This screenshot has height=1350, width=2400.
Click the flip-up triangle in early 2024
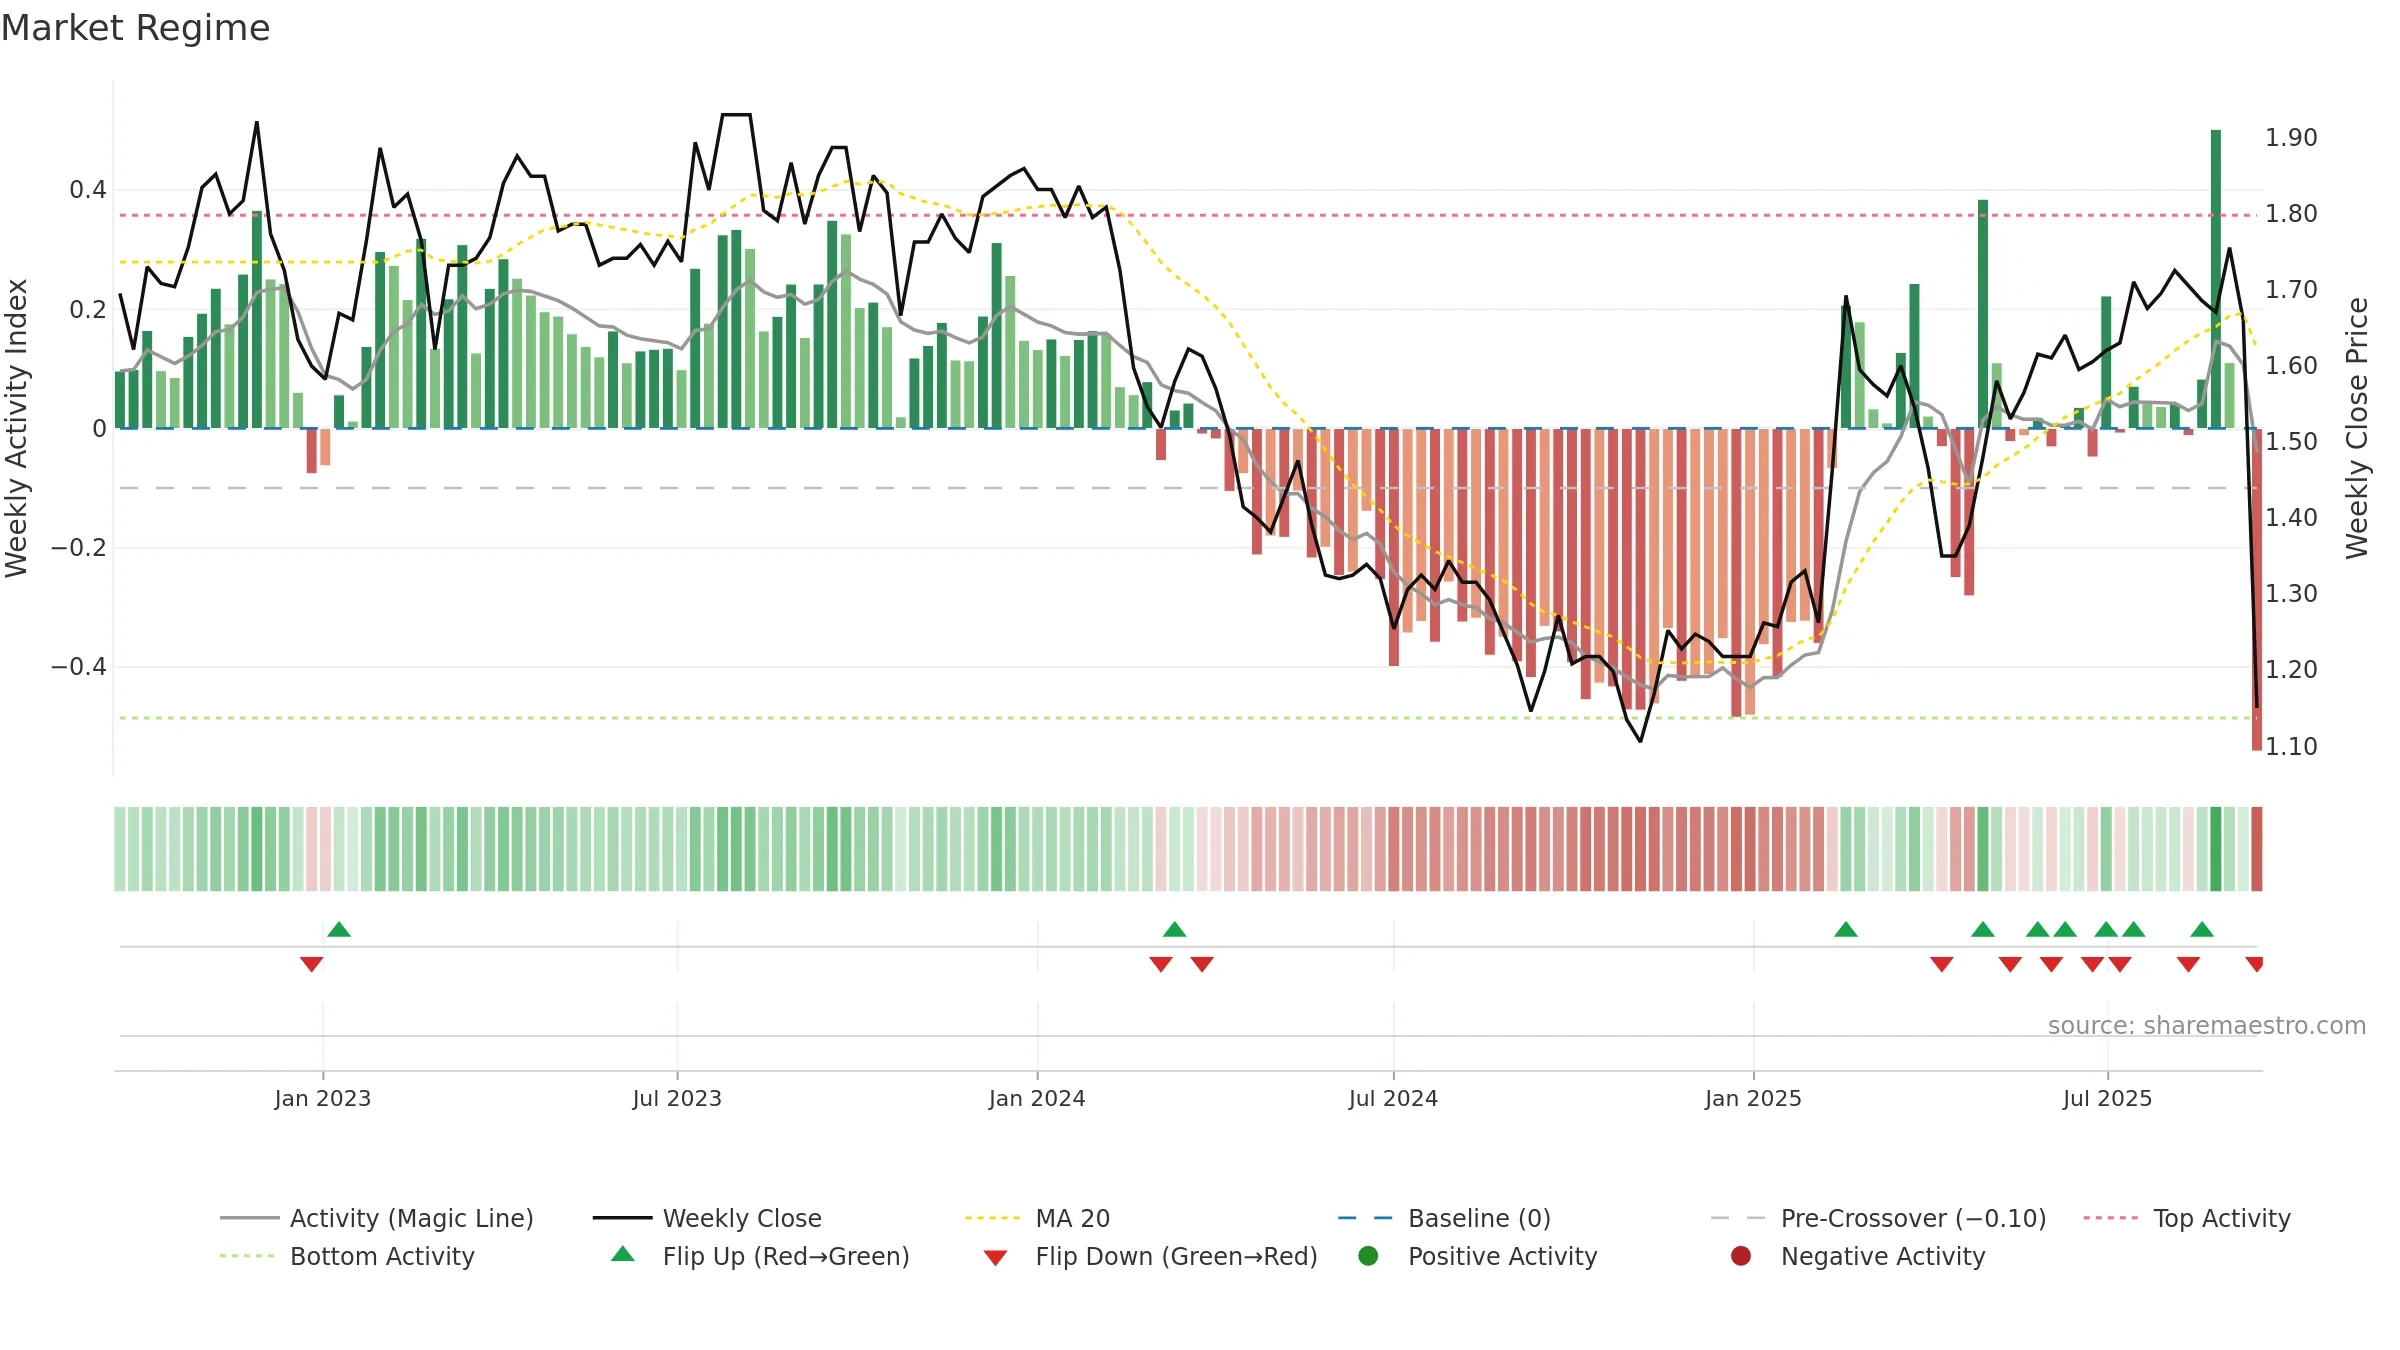coord(1175,929)
